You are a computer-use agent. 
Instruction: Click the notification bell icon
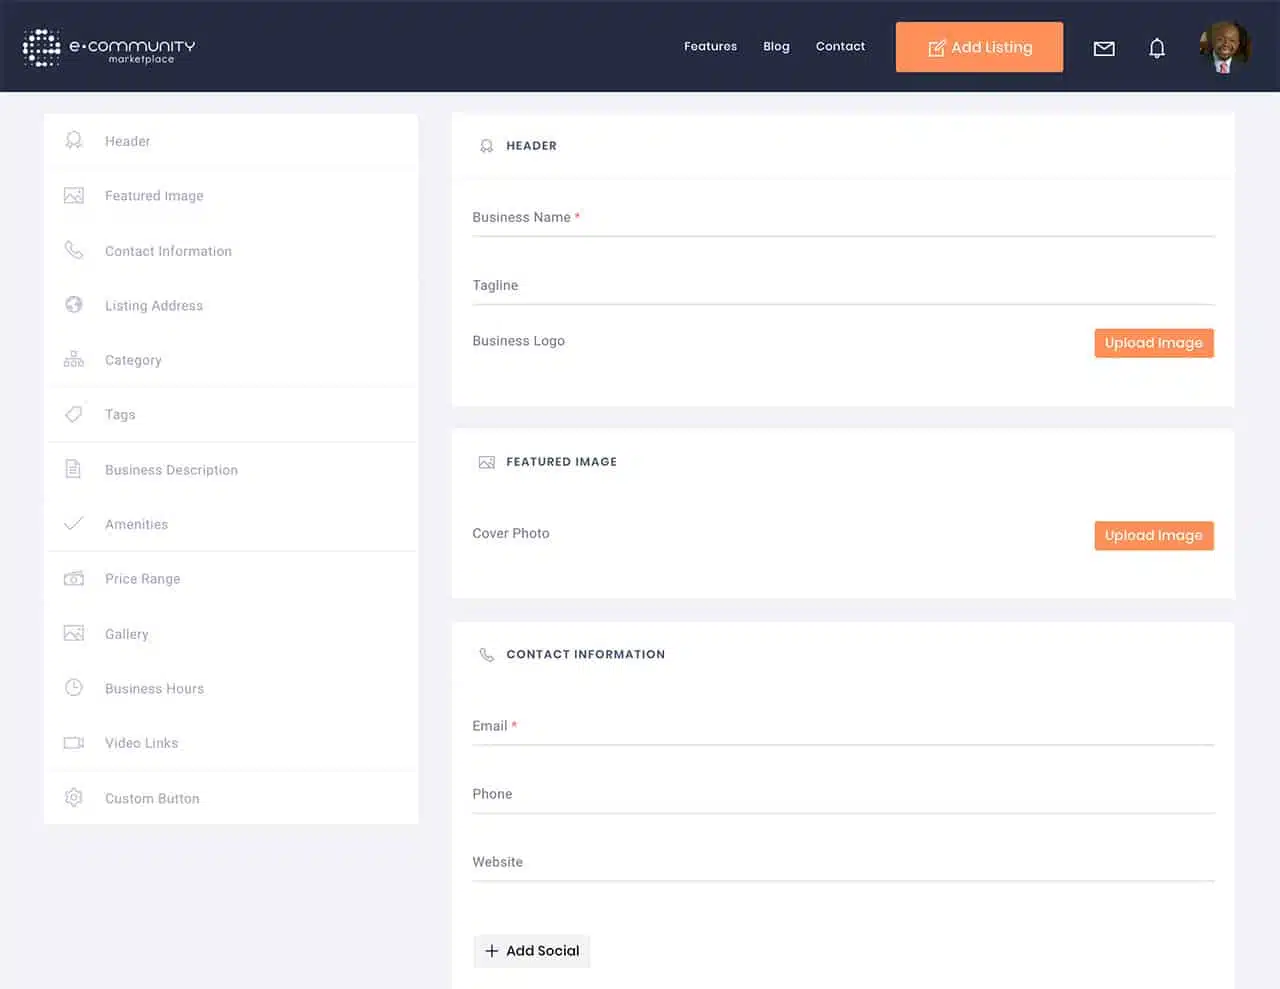1157,48
